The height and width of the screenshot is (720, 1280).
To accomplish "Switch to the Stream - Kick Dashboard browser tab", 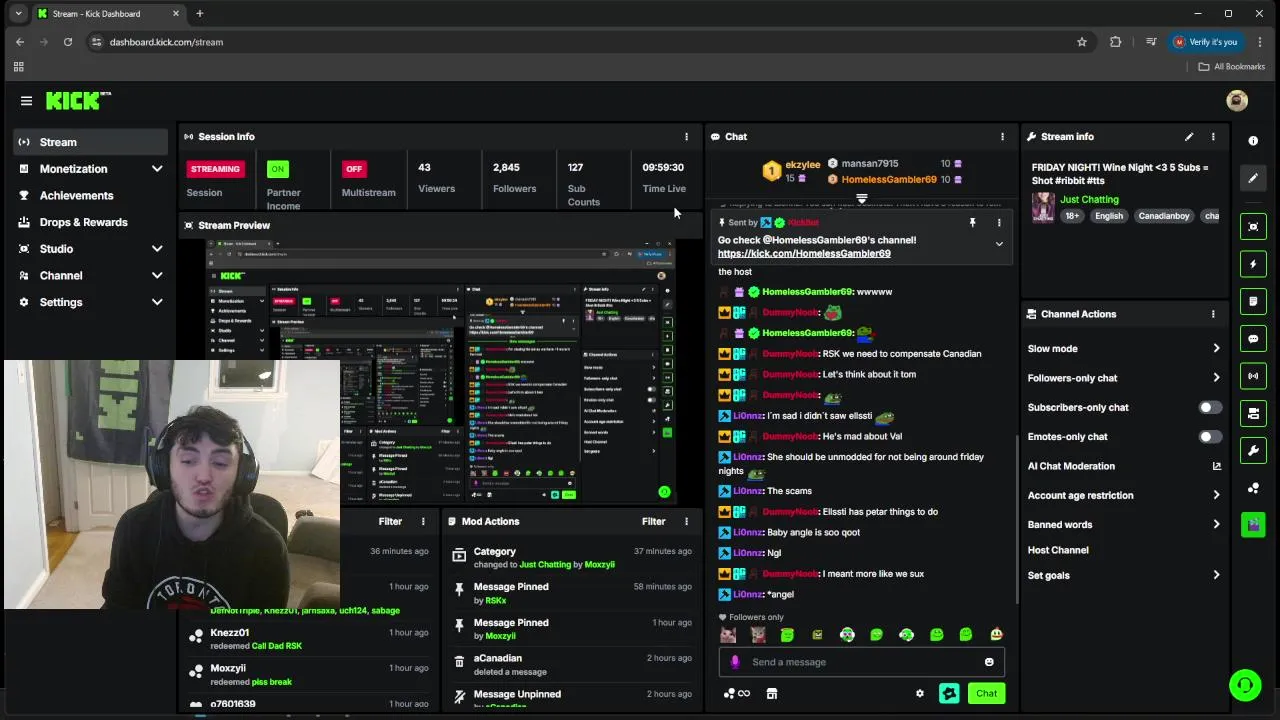I will (x=107, y=14).
